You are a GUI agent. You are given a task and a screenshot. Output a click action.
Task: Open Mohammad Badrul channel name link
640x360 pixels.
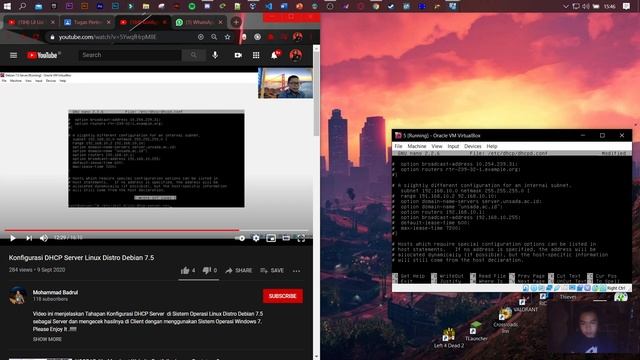pos(55,292)
